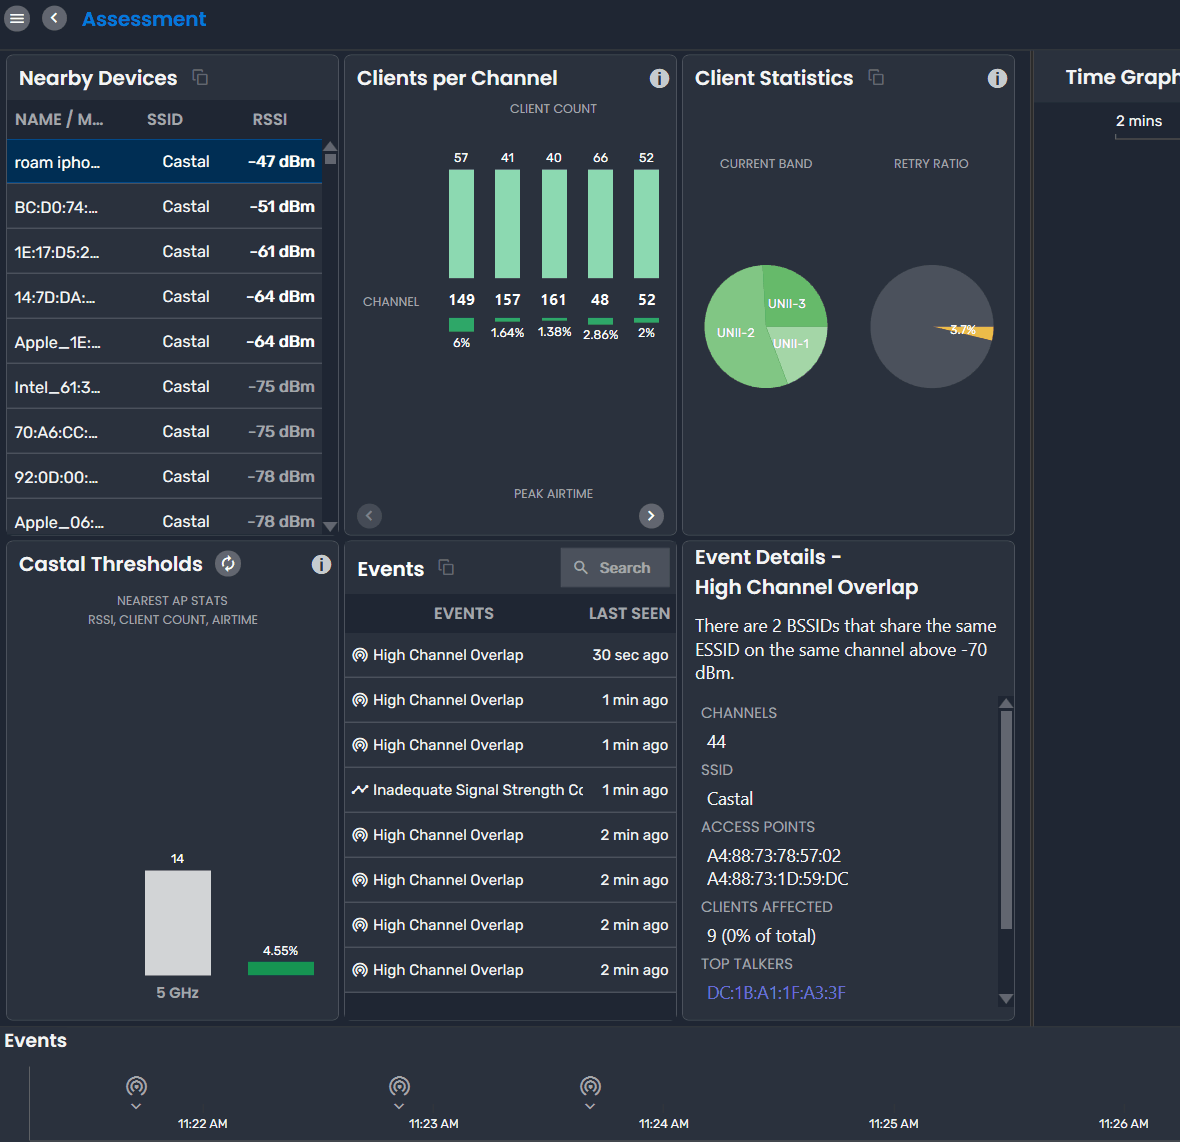
Task: Open top talker link DC:1B:A1:1F:A3:3F
Action: click(x=776, y=992)
